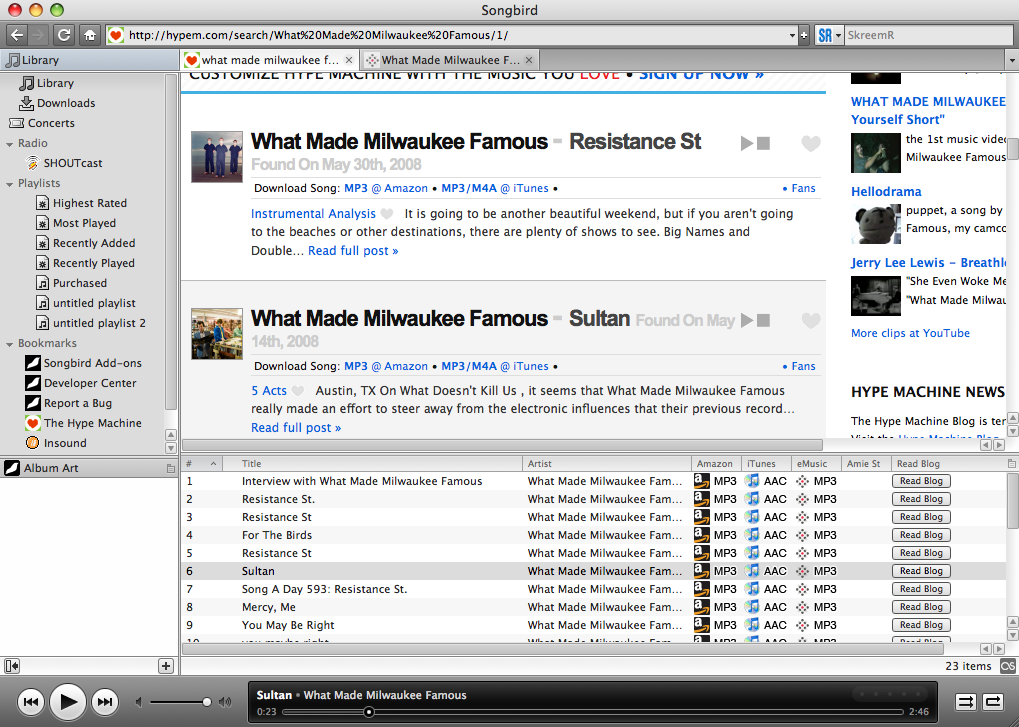Open the column picker at the table header end
1019x727 pixels.
(x=1011, y=464)
